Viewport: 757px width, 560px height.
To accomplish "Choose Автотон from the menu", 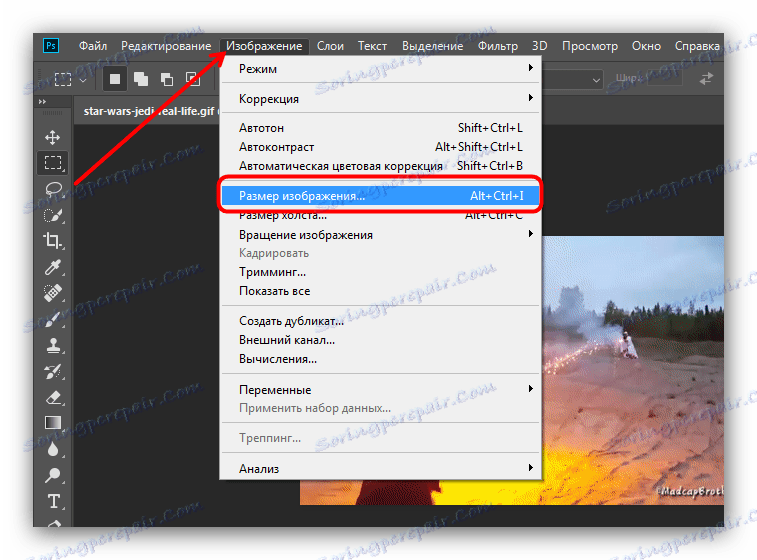I will click(x=380, y=128).
